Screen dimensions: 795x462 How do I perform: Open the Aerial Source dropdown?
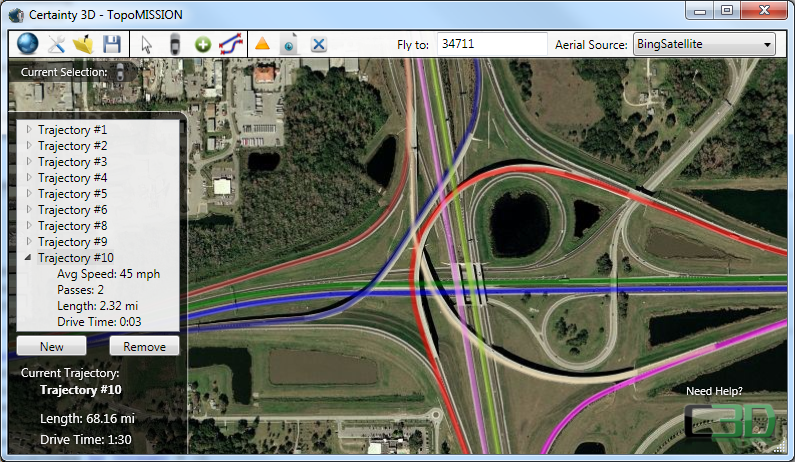click(705, 45)
